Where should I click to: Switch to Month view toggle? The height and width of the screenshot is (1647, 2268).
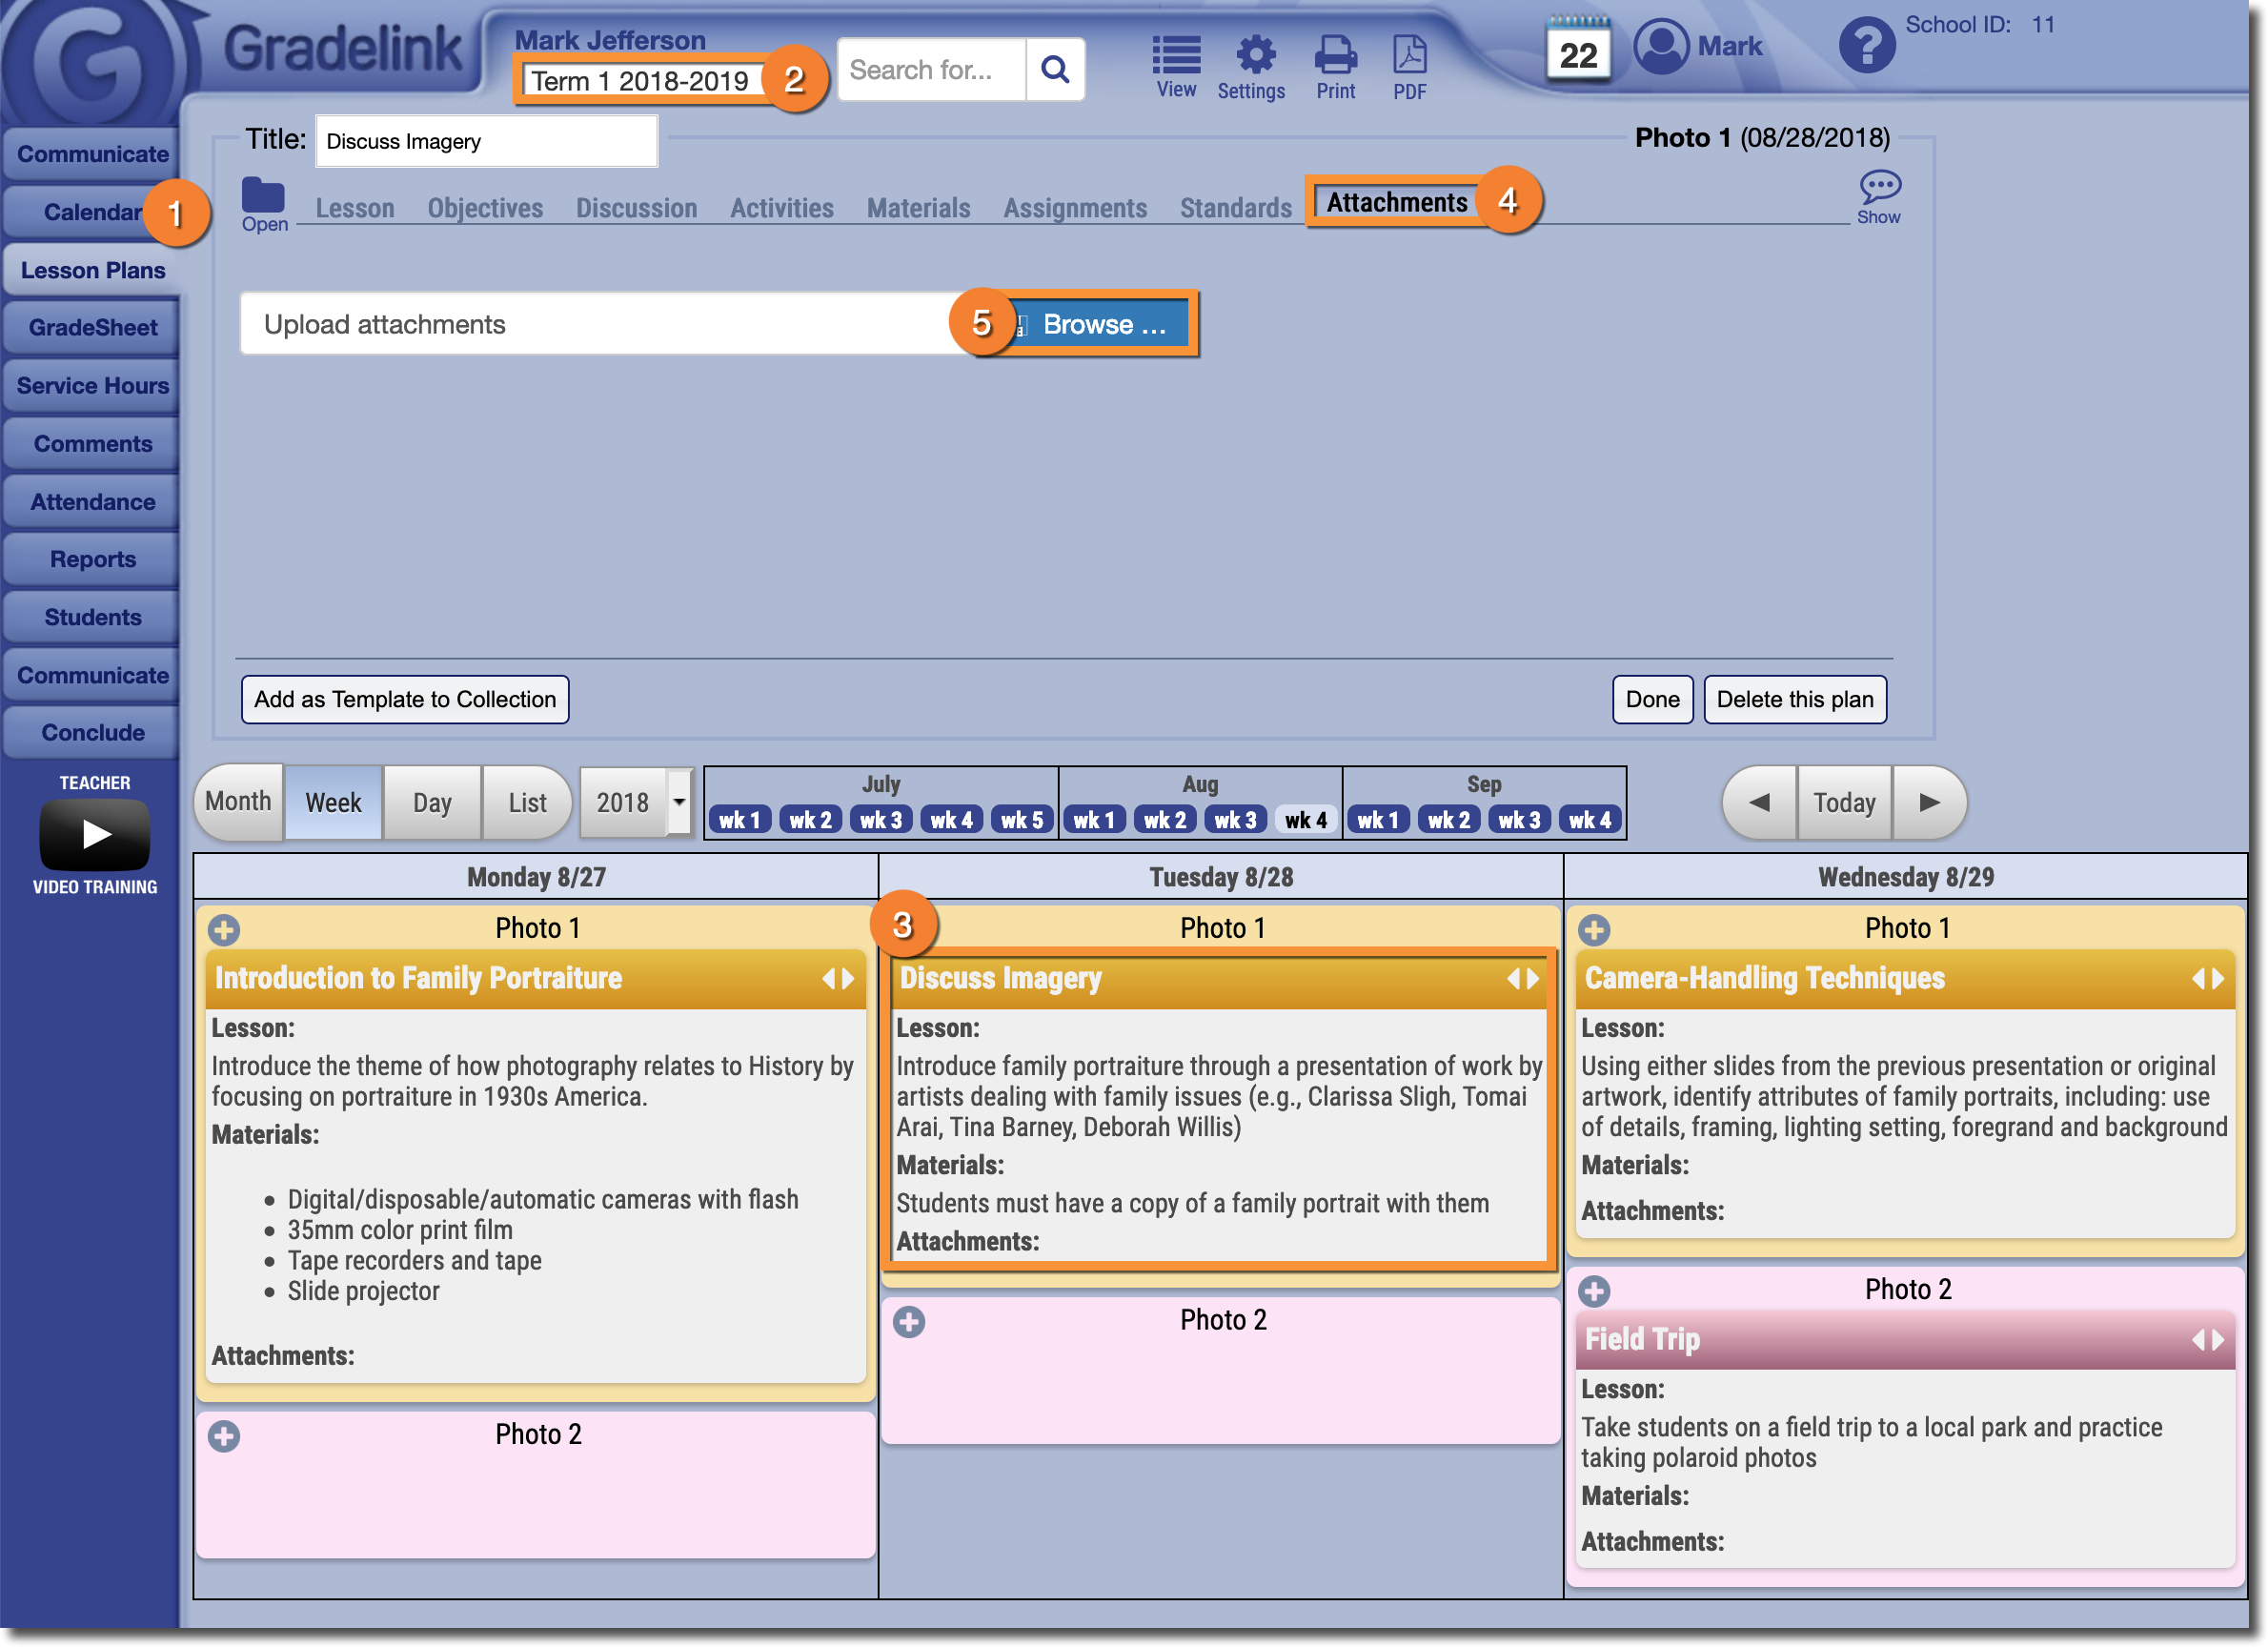point(239,802)
